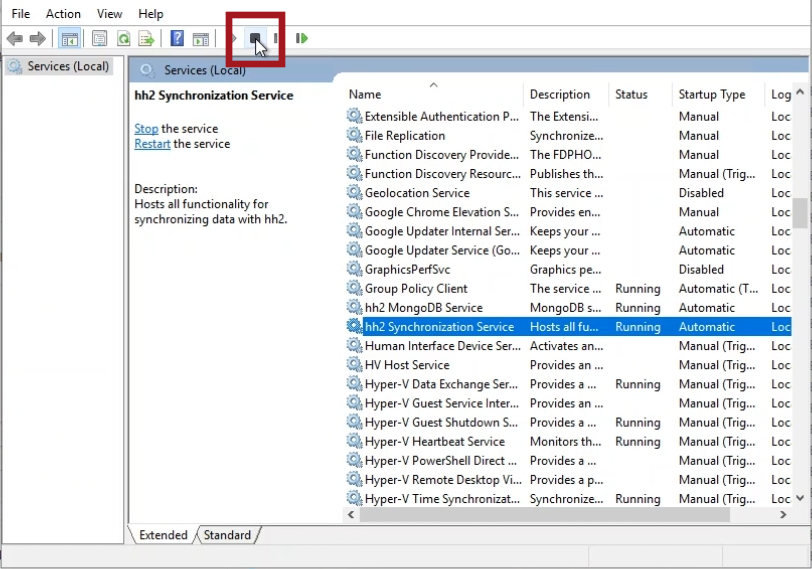Select the Google Updater Internal Ser... row

coord(568,231)
